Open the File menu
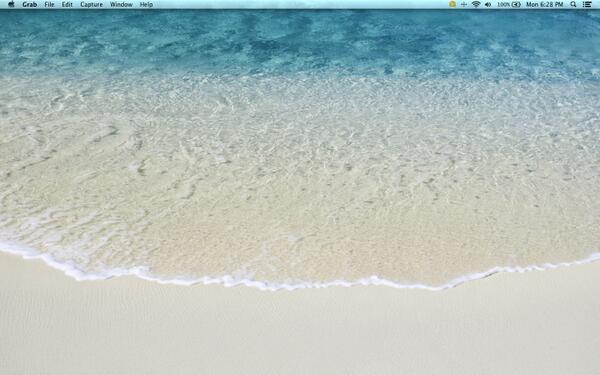The height and width of the screenshot is (375, 600). click(x=49, y=5)
